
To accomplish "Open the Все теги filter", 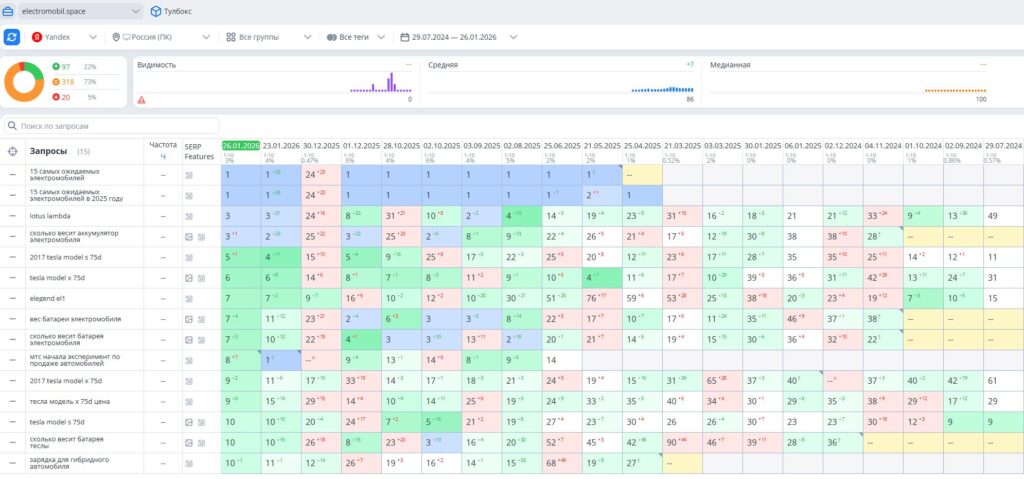I will coord(356,37).
